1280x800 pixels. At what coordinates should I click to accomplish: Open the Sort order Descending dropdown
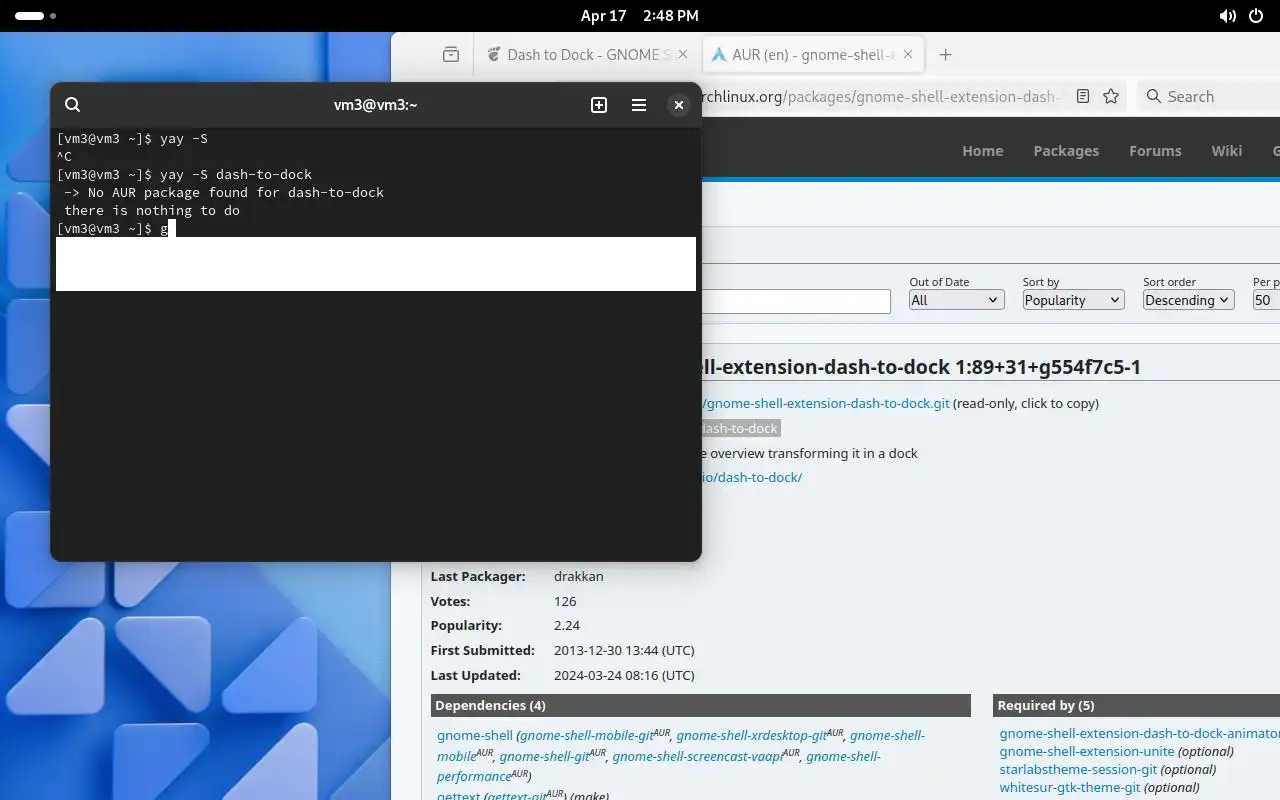pyautogui.click(x=1189, y=300)
